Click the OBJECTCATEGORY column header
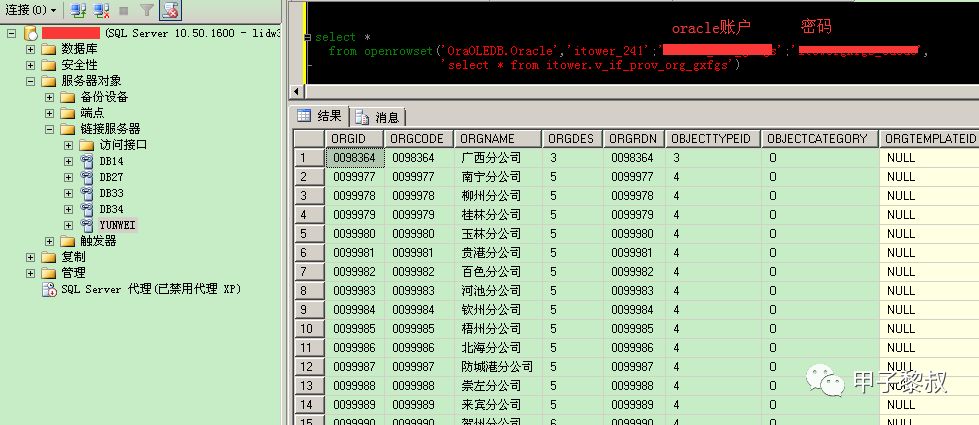This screenshot has width=979, height=425. [x=819, y=139]
